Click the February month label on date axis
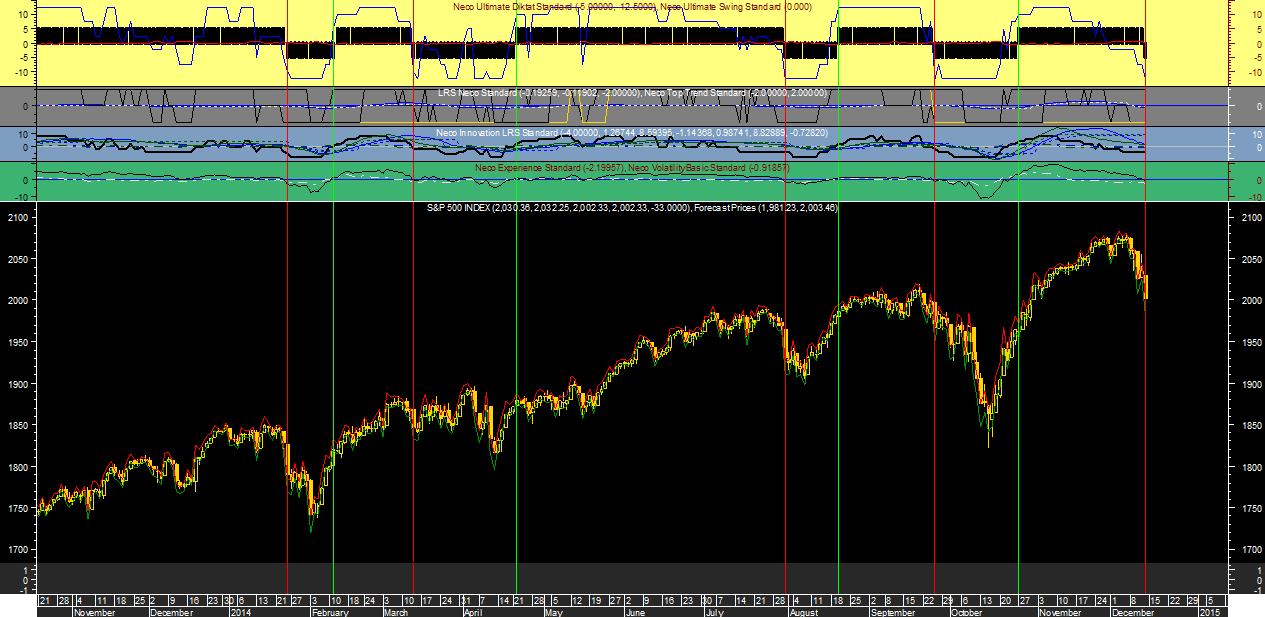The width and height of the screenshot is (1265, 617). [x=331, y=611]
